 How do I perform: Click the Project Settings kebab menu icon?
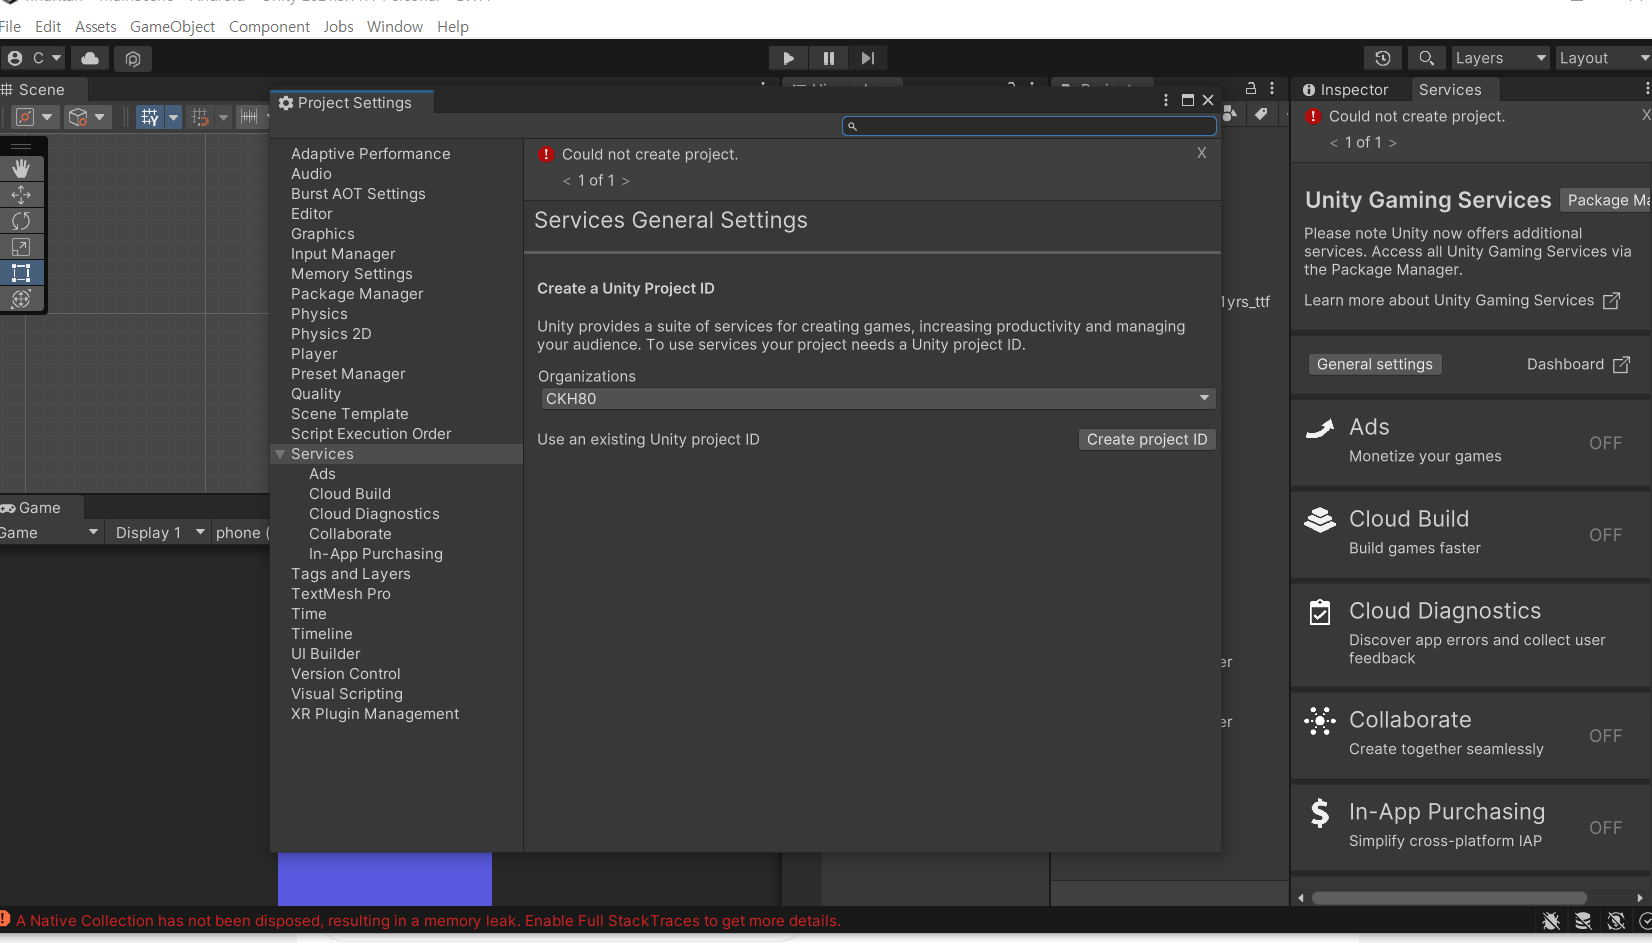point(1166,100)
